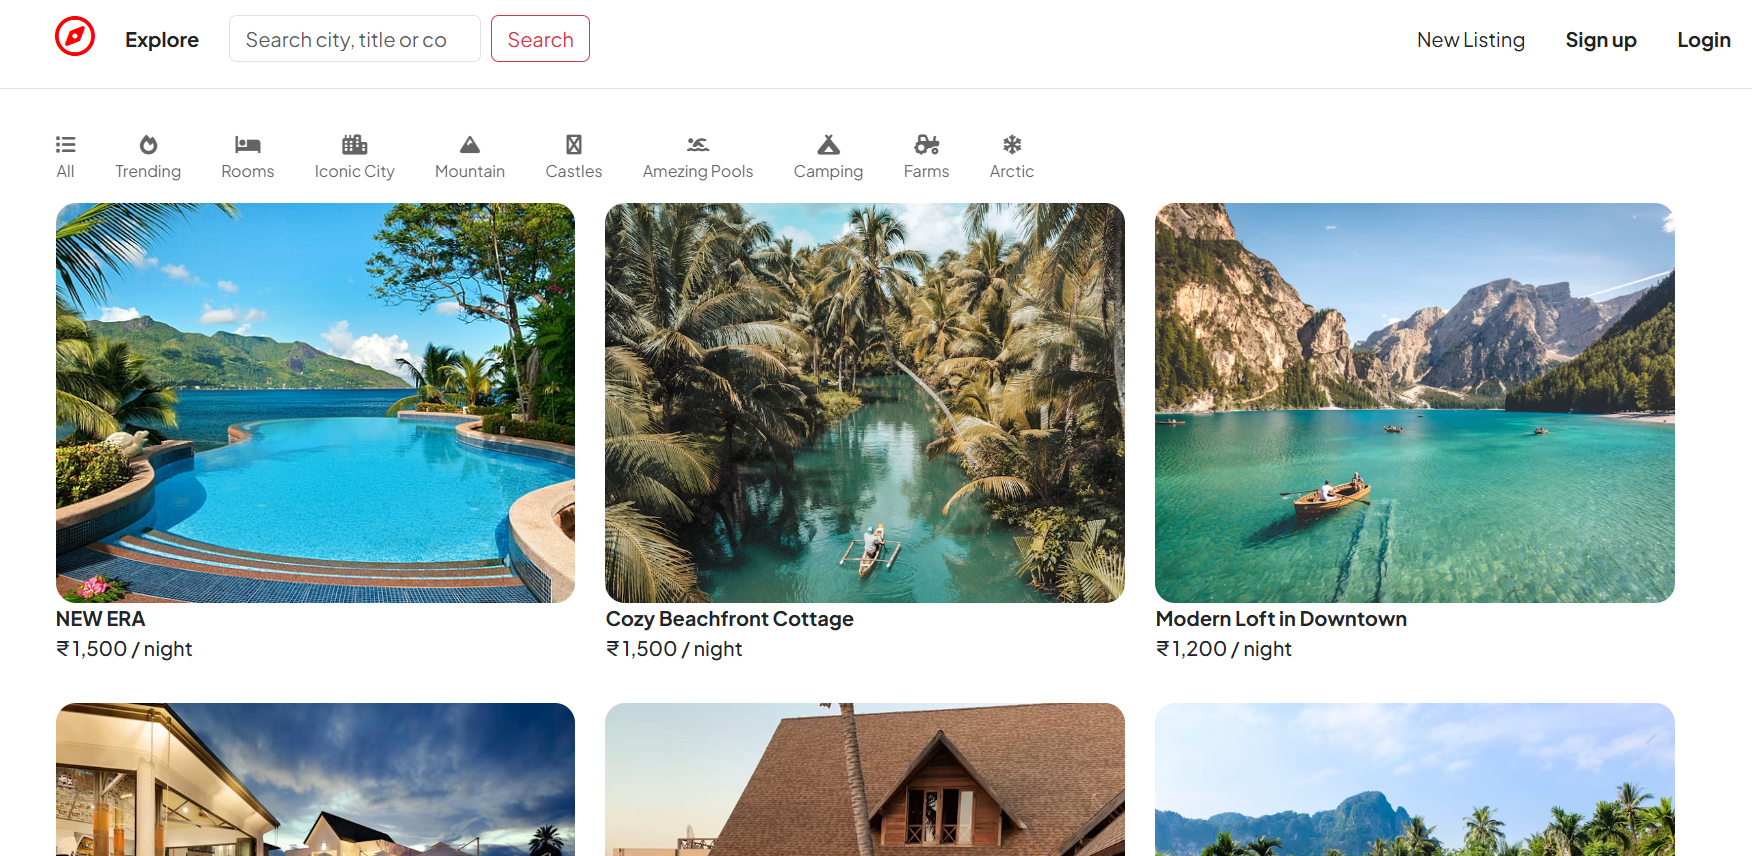Open the NEW ERA pool listing image

click(x=316, y=403)
